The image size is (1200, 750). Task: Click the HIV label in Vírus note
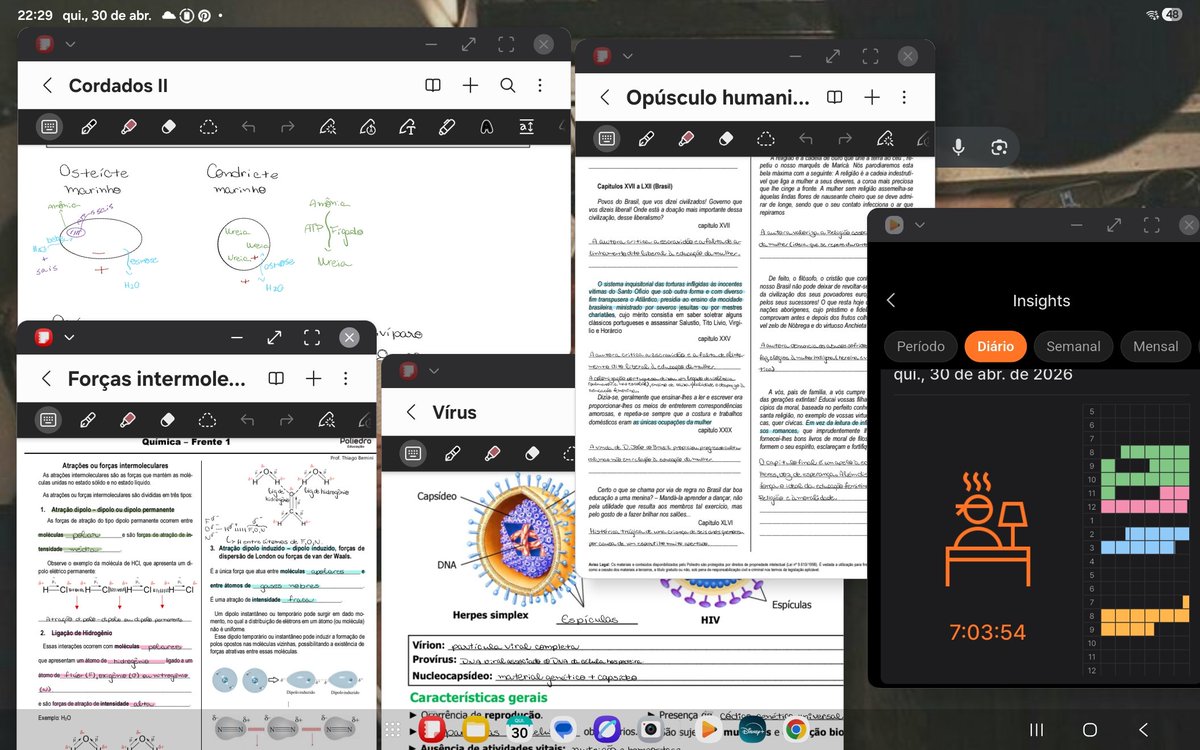click(x=711, y=620)
